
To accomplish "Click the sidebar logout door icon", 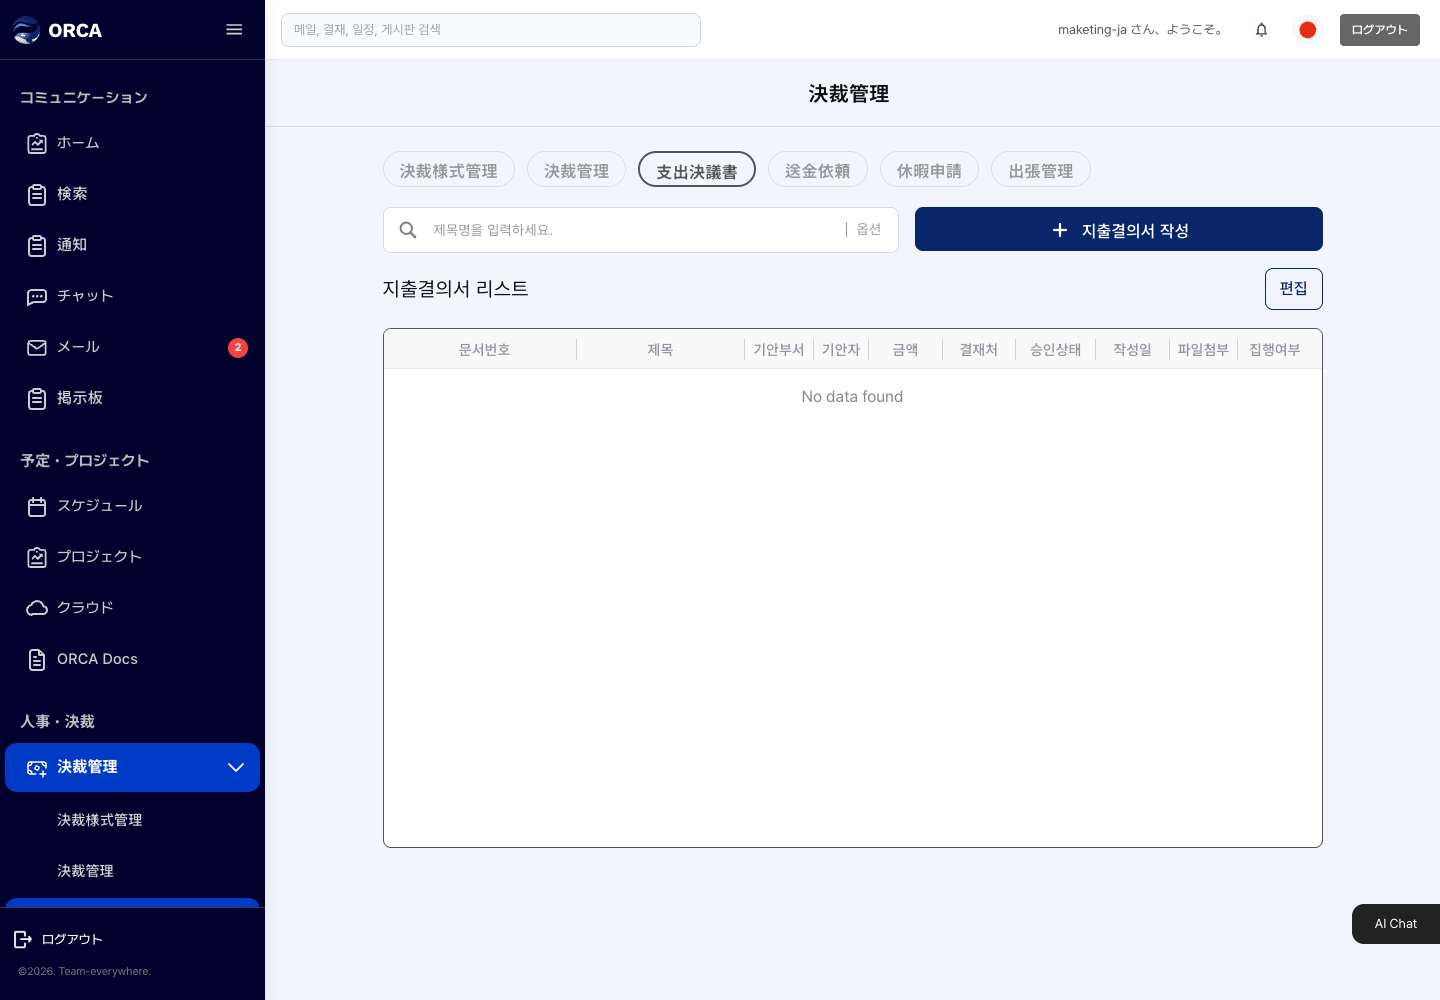I will 23,939.
